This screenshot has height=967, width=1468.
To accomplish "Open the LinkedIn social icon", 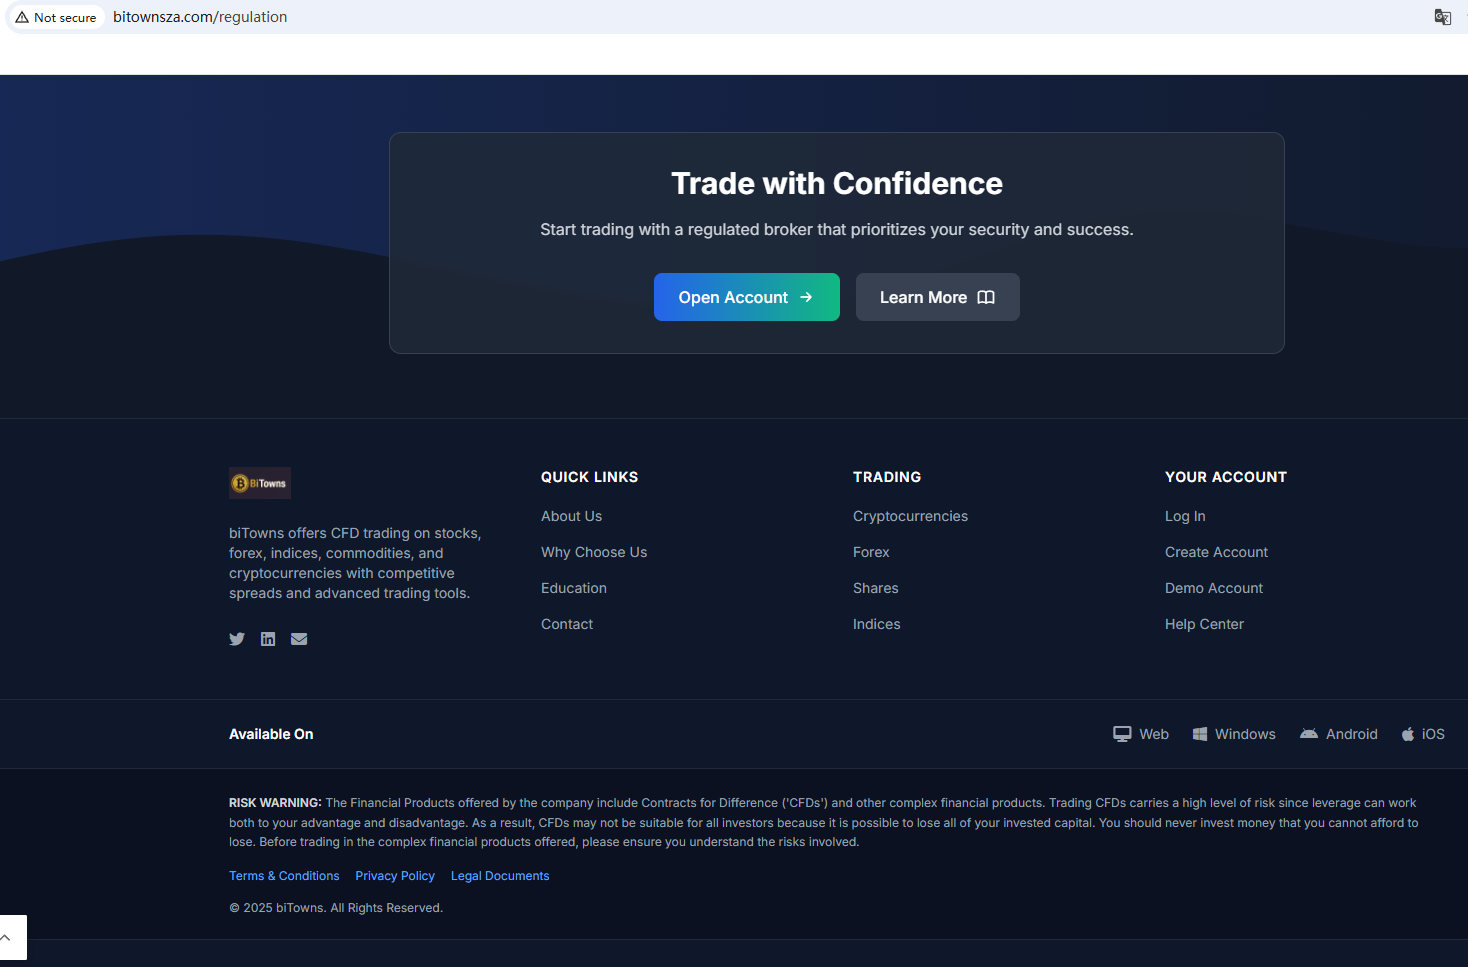I will 268,639.
